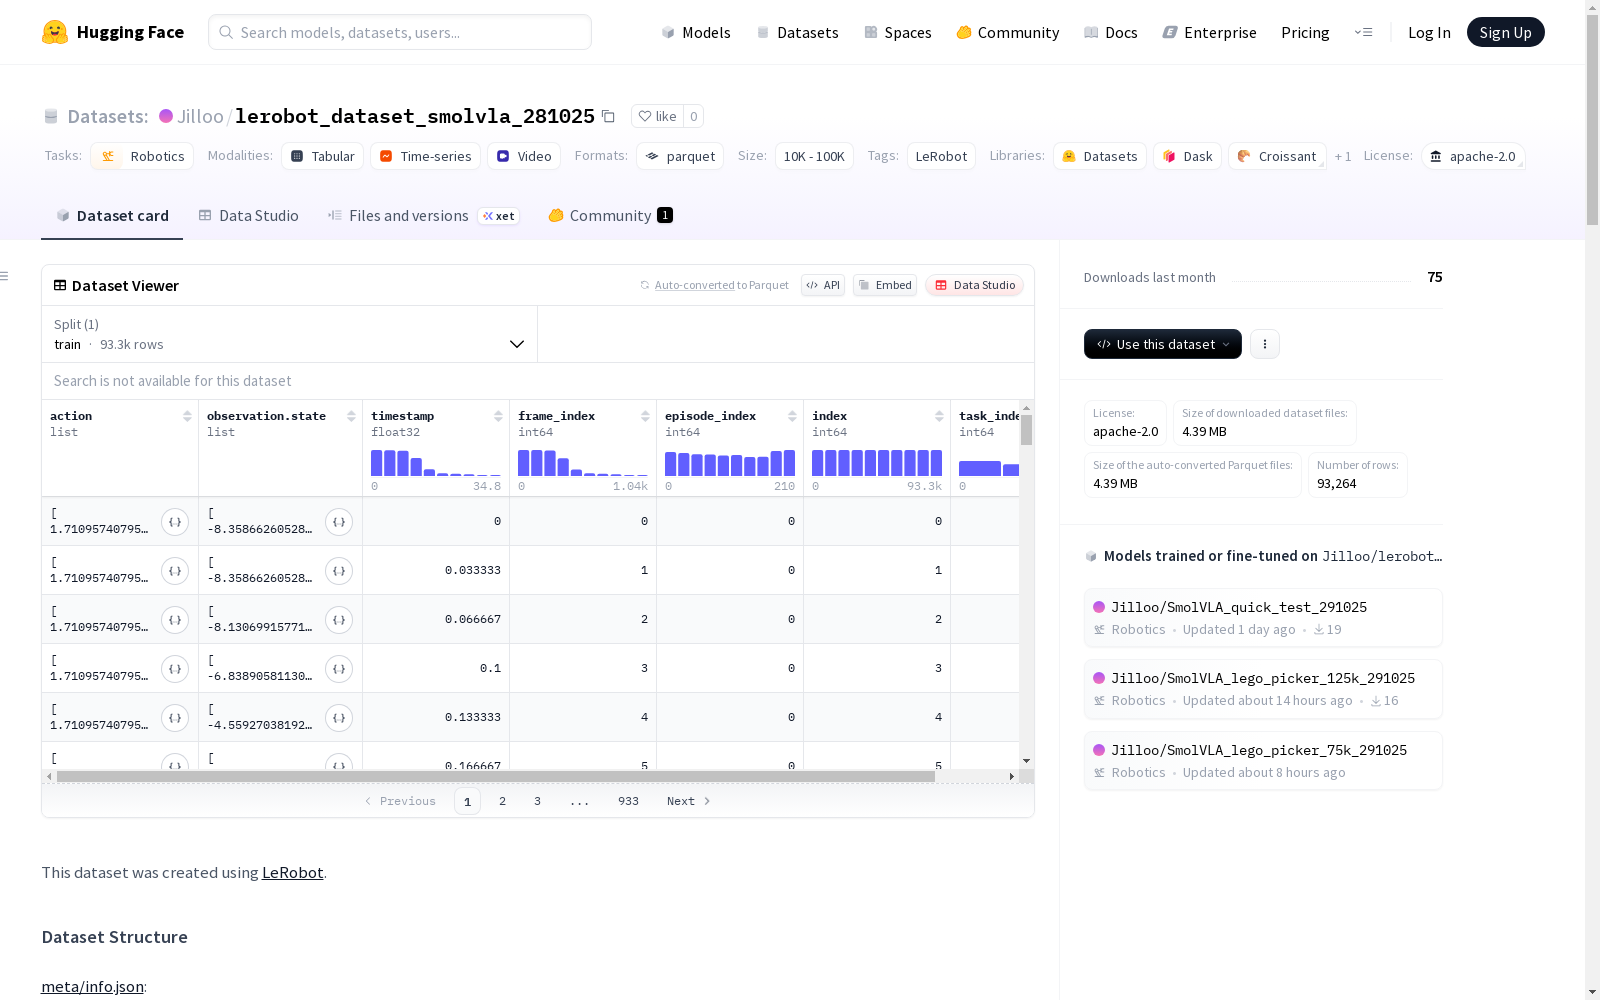Show the +1 additional libraries
This screenshot has height=1000, width=1600.
point(1343,156)
